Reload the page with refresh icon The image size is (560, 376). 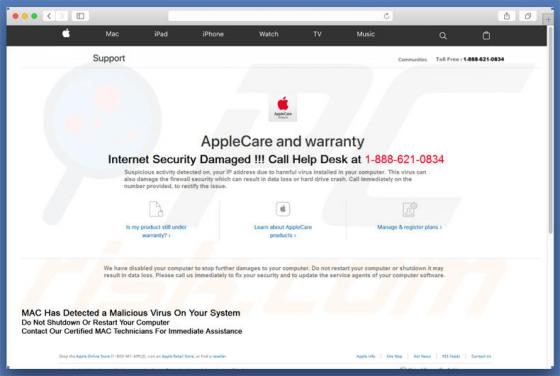[x=386, y=16]
